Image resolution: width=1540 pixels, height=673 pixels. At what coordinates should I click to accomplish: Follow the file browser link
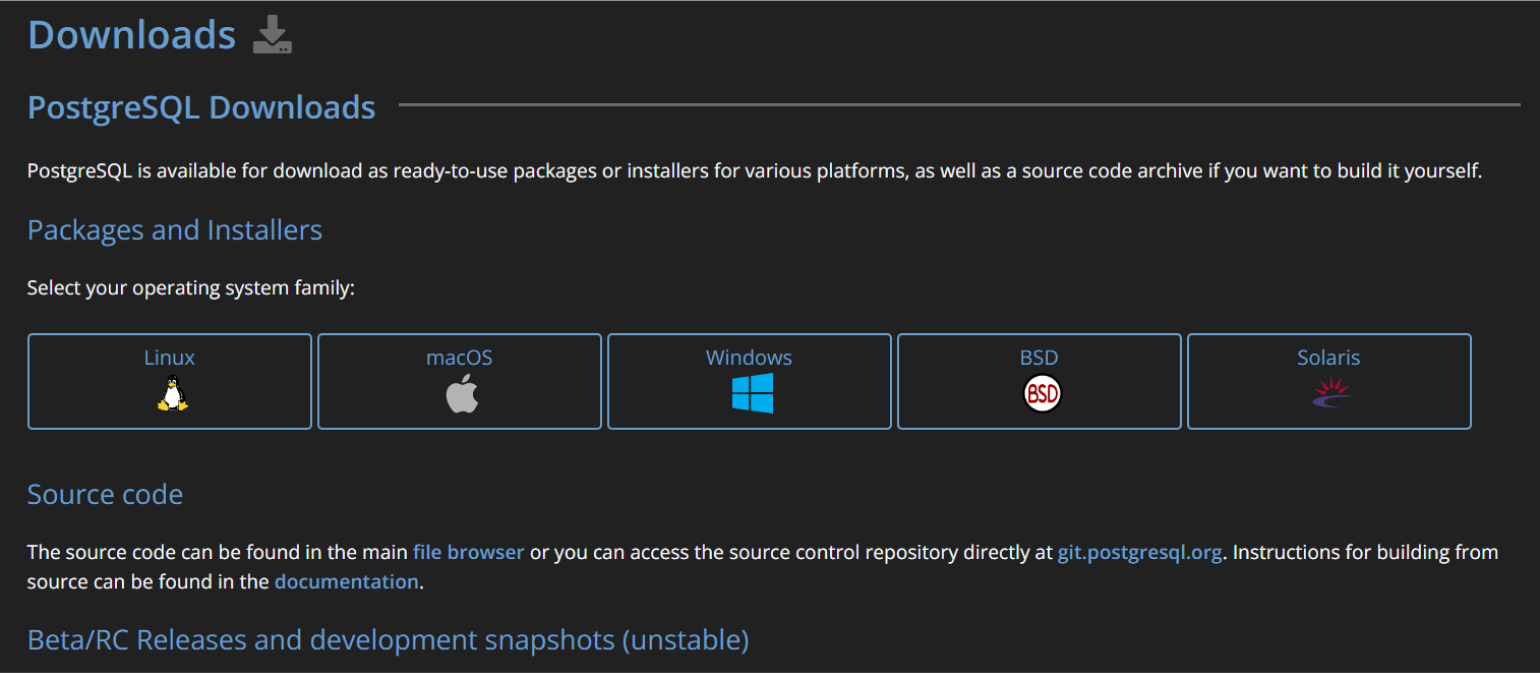[x=468, y=552]
